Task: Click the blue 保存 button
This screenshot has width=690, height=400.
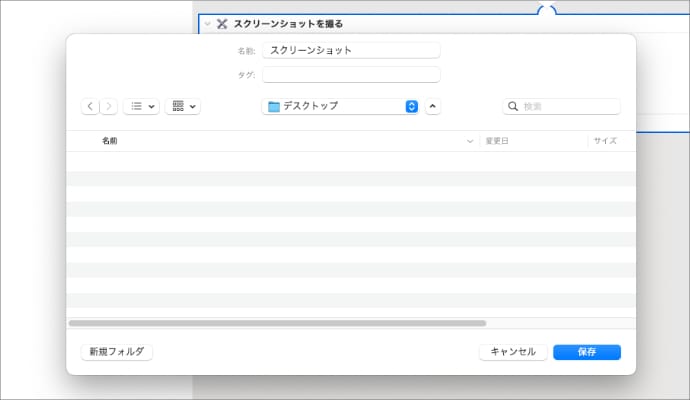Action: click(587, 352)
